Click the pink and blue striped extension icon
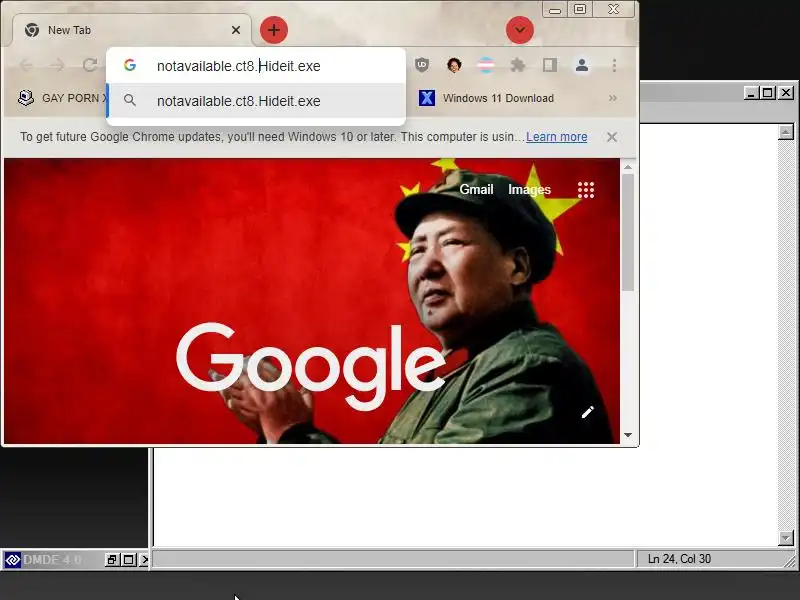Image resolution: width=800 pixels, height=600 pixels. tap(485, 65)
